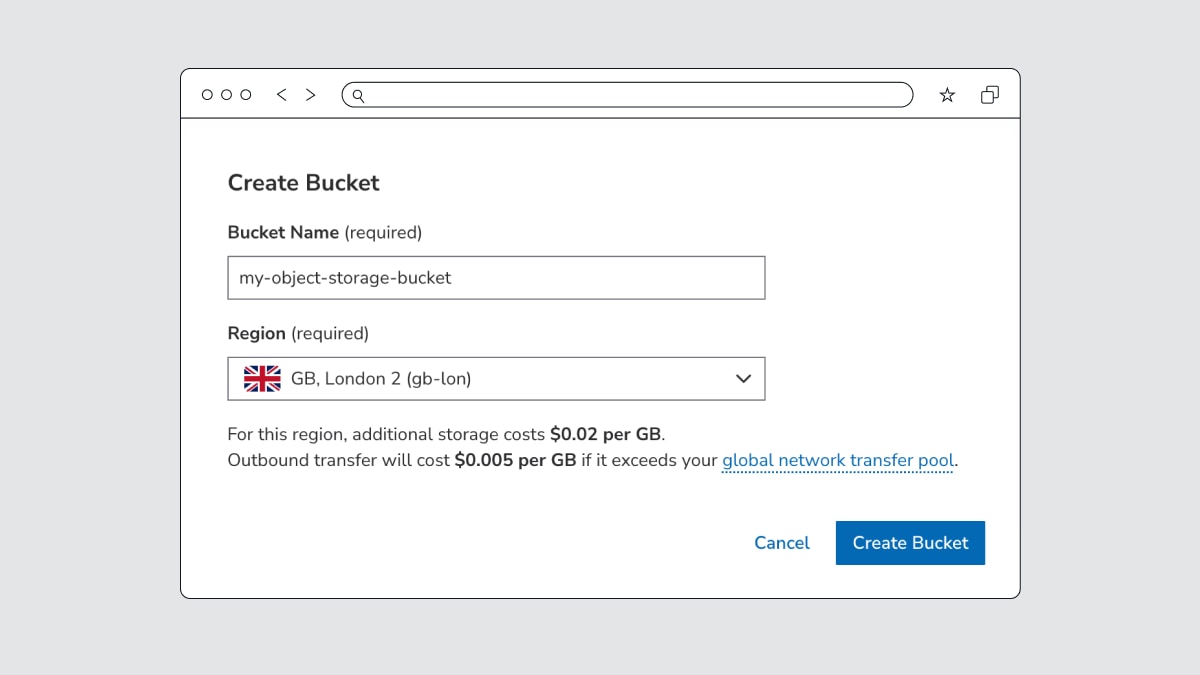Click the magnifying glass in the address bar
This screenshot has height=675, width=1200.
coord(359,95)
